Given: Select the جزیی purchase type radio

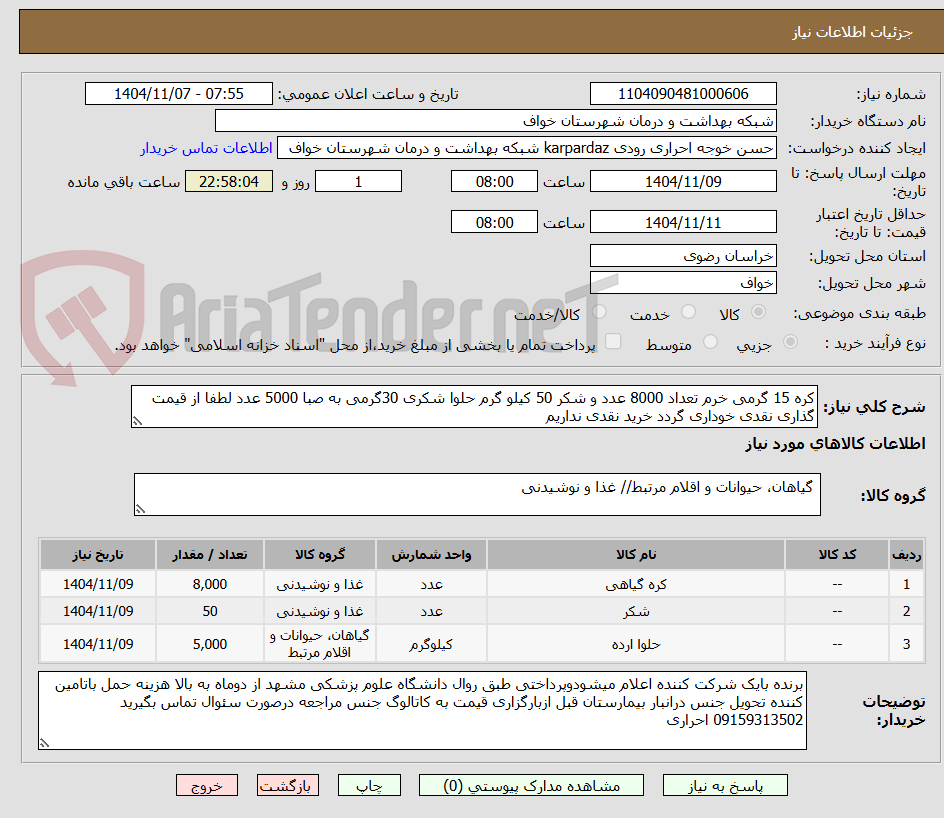Looking at the screenshot, I should click(790, 342).
